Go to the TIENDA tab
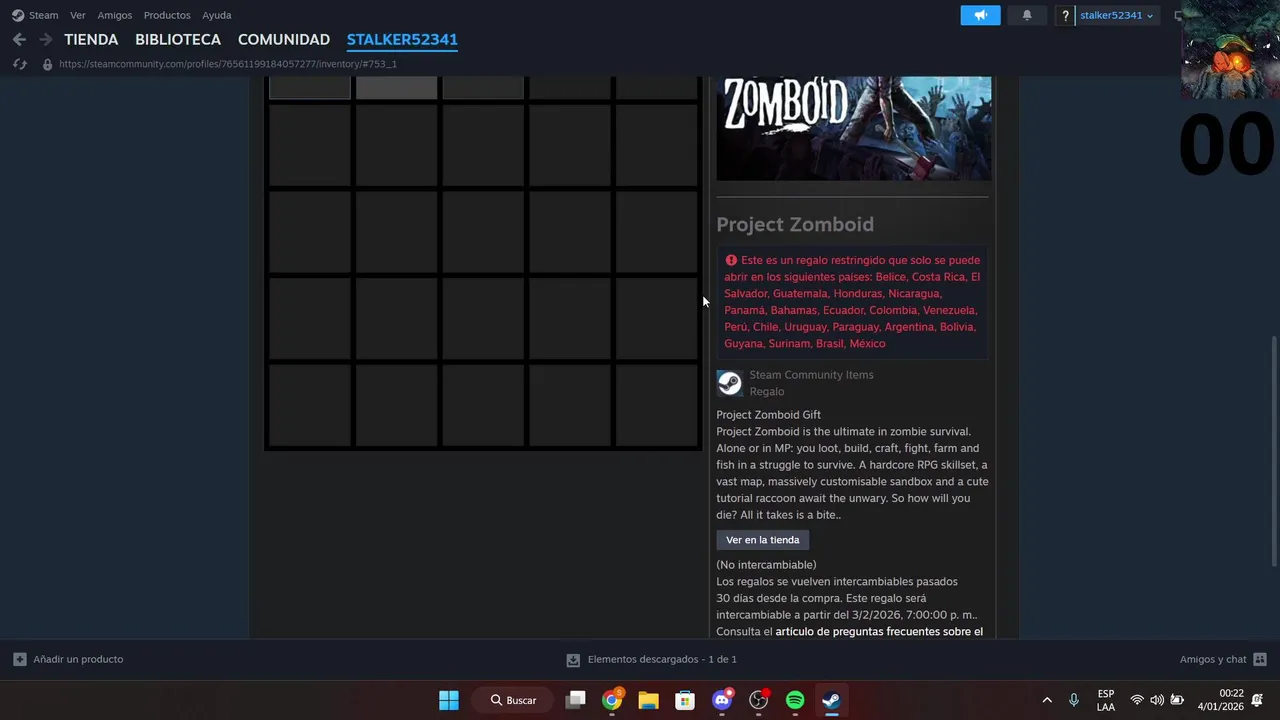Viewport: 1280px width, 720px height. [91, 40]
